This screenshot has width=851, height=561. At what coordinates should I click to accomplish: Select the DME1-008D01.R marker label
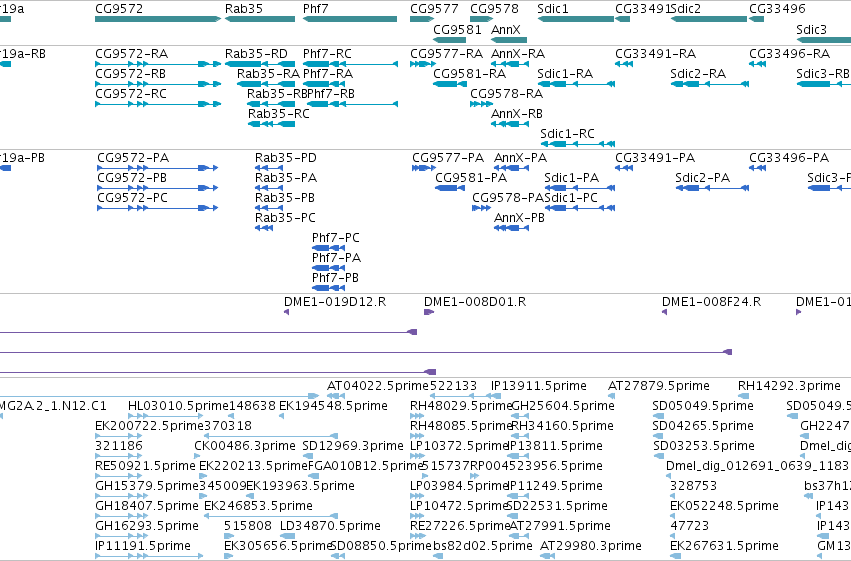(x=475, y=302)
